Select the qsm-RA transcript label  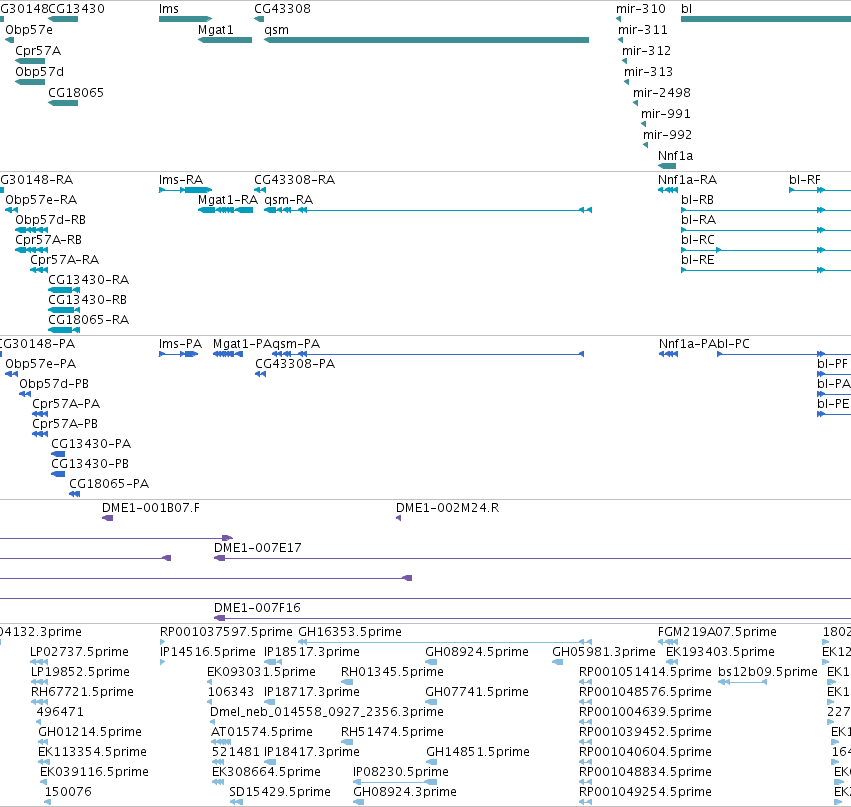pos(288,200)
